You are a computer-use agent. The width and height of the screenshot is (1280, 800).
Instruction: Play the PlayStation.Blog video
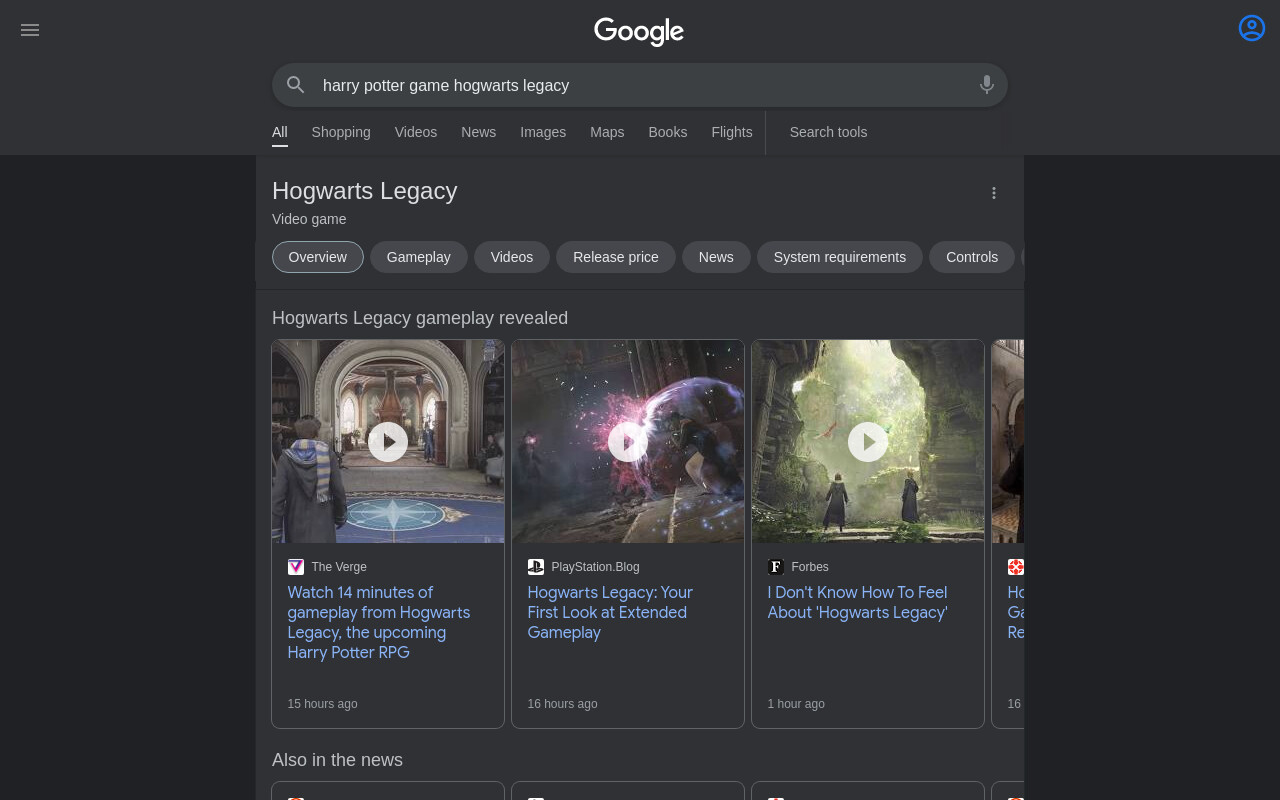pyautogui.click(x=628, y=442)
